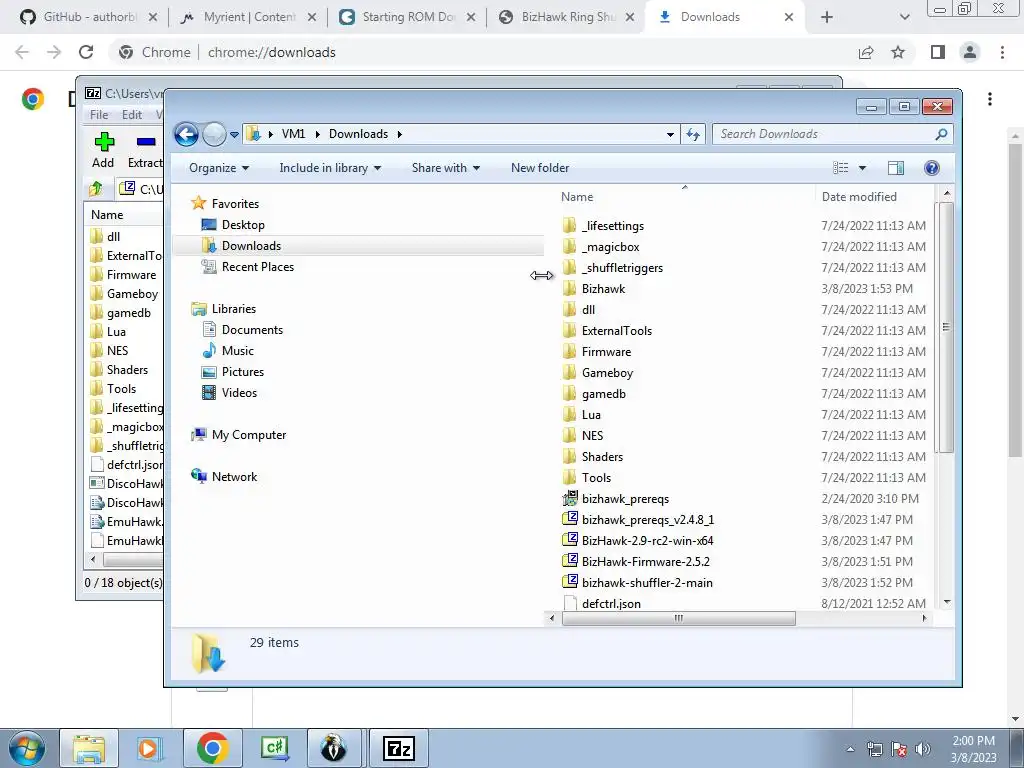
Task: Select the Music library
Action: coord(237,351)
